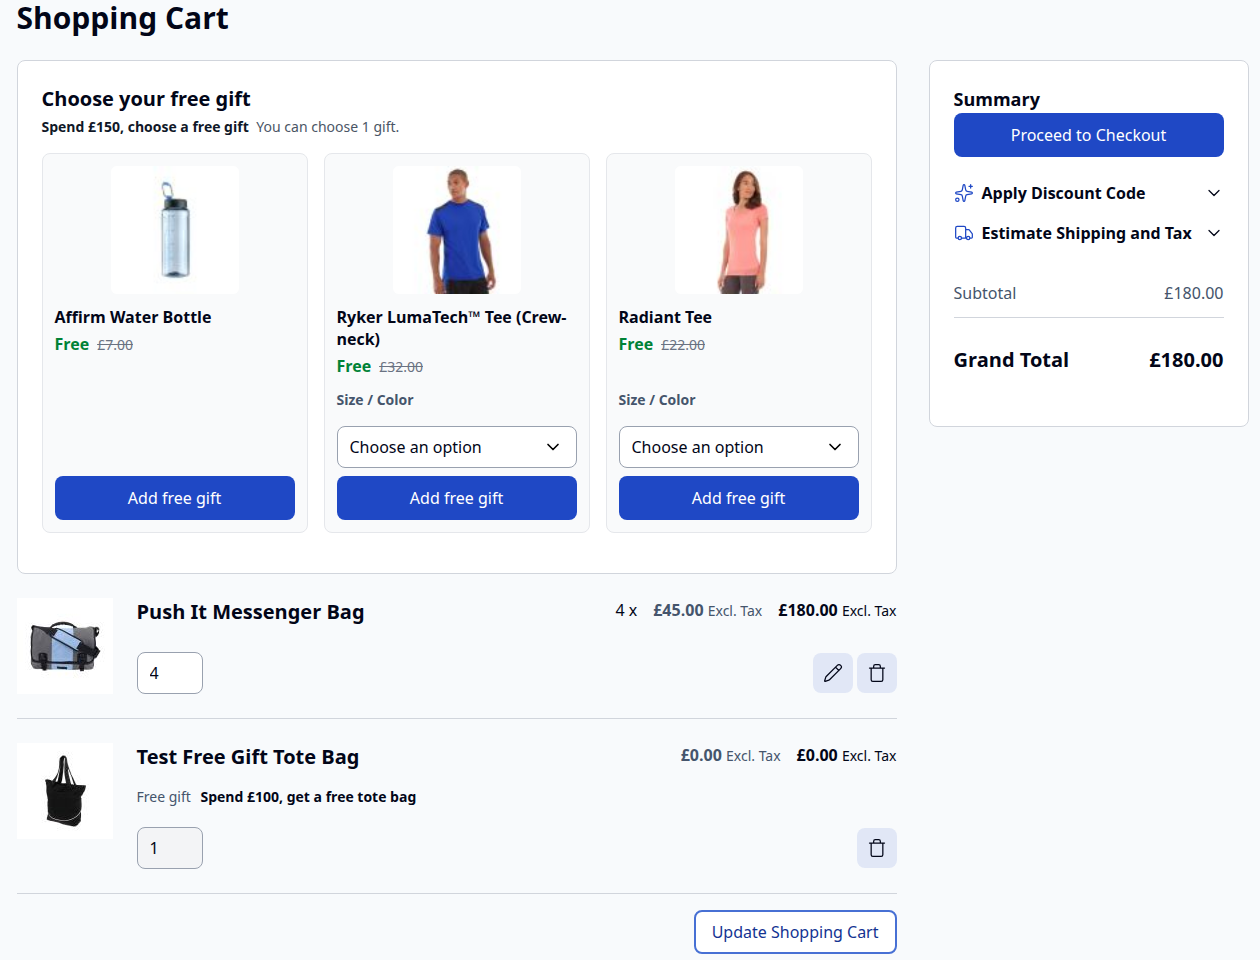The width and height of the screenshot is (1260, 960).
Task: Open Test Free Gift Tote Bag name
Action: 248,757
